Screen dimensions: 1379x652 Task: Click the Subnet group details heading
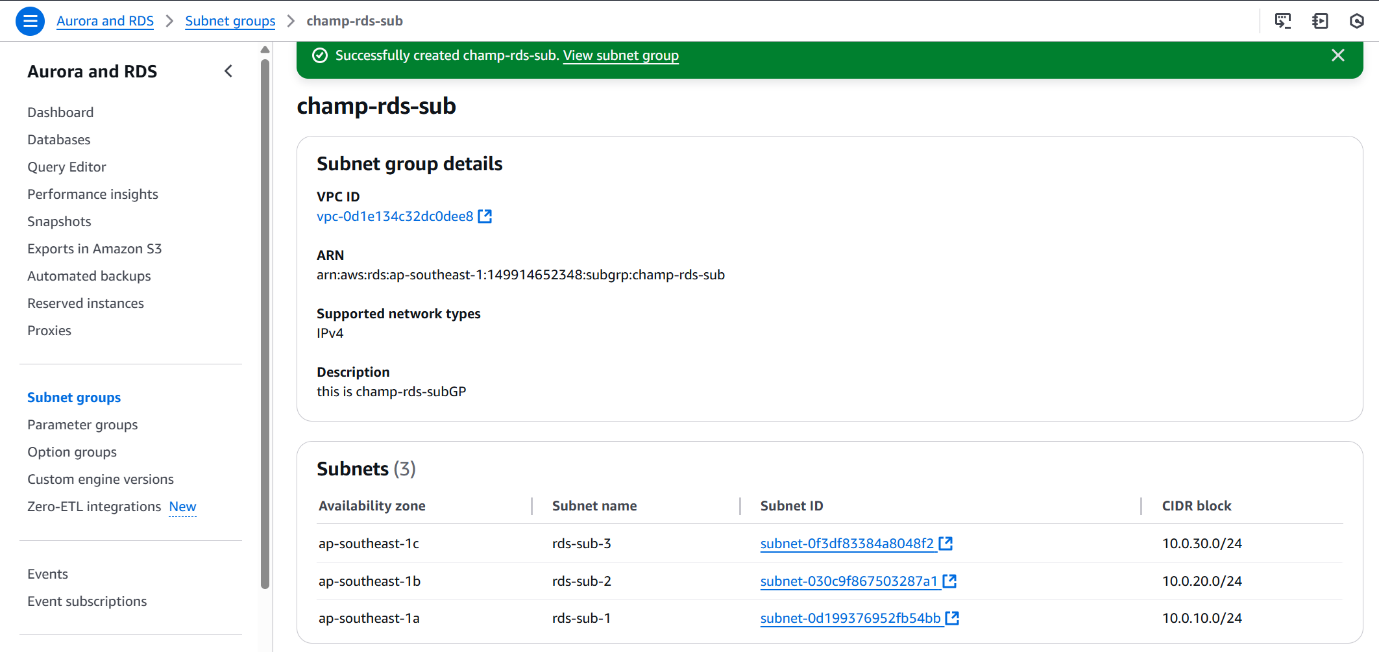tap(410, 164)
